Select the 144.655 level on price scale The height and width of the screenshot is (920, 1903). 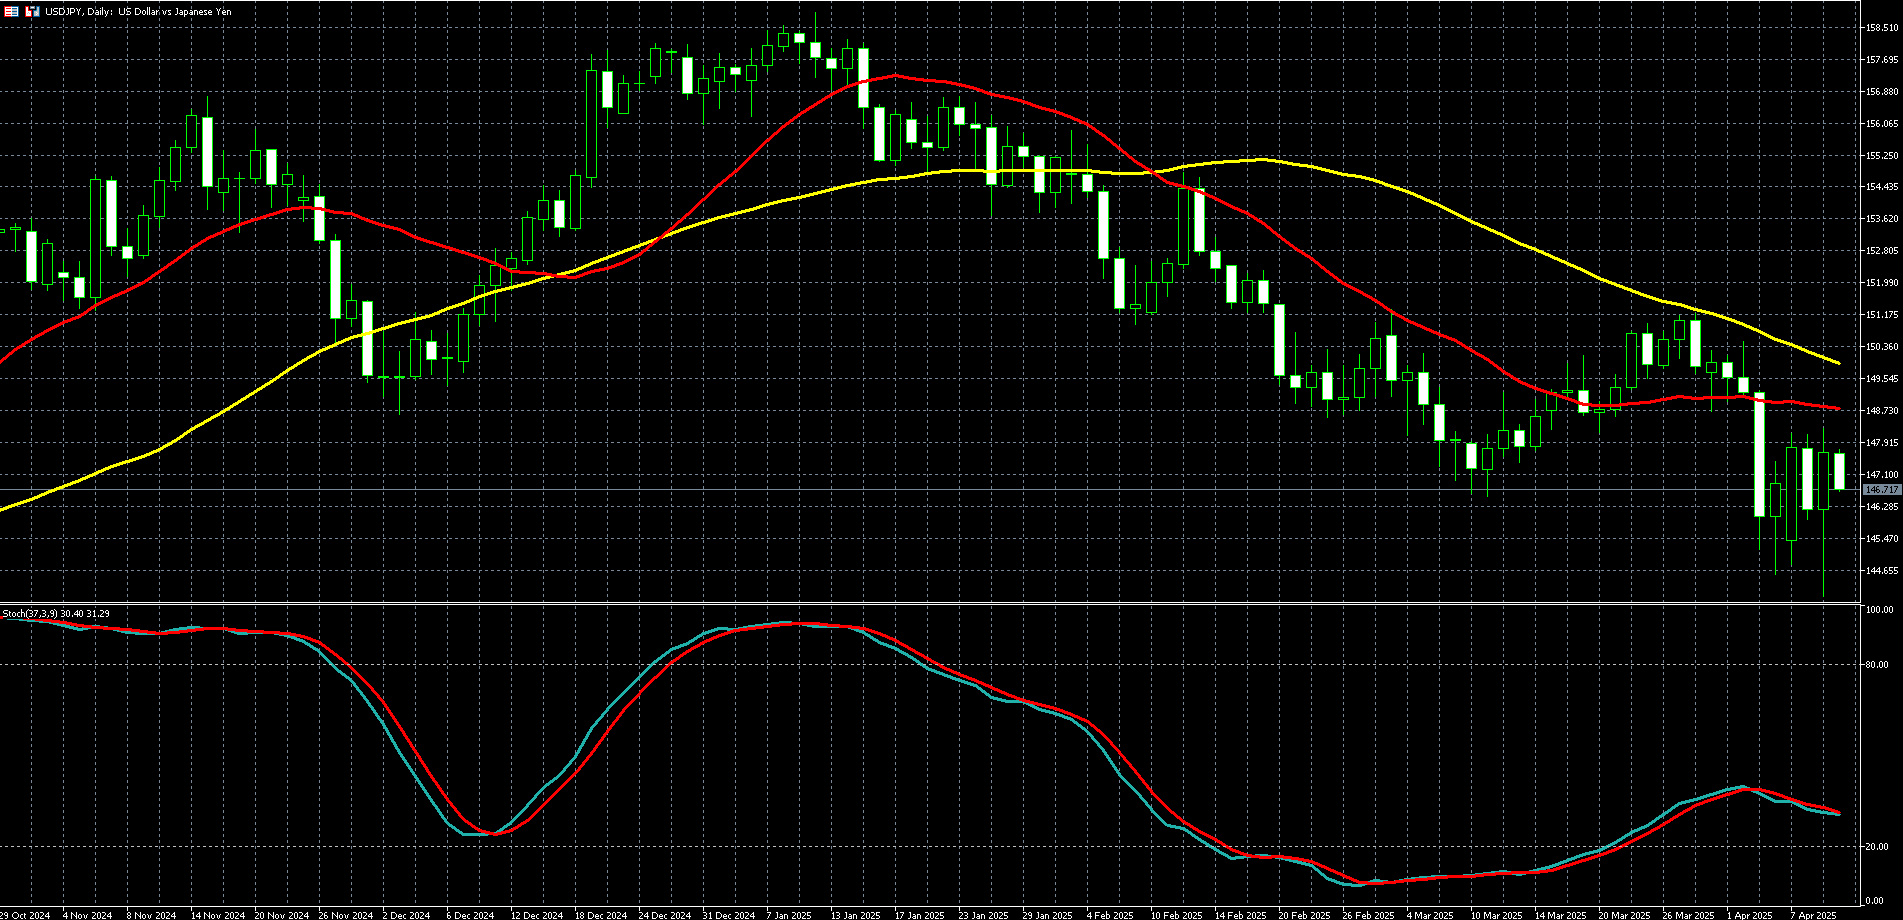(x=1882, y=570)
